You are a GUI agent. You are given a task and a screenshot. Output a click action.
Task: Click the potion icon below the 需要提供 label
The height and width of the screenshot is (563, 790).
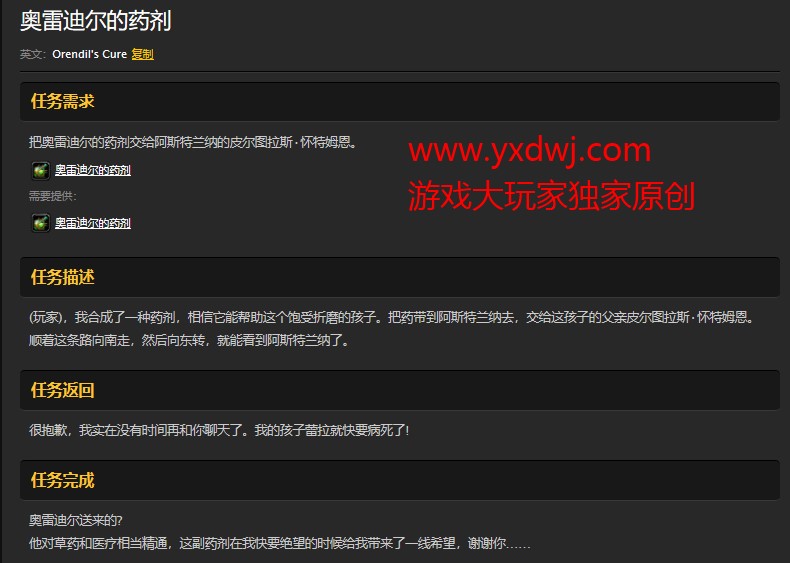[x=40, y=223]
